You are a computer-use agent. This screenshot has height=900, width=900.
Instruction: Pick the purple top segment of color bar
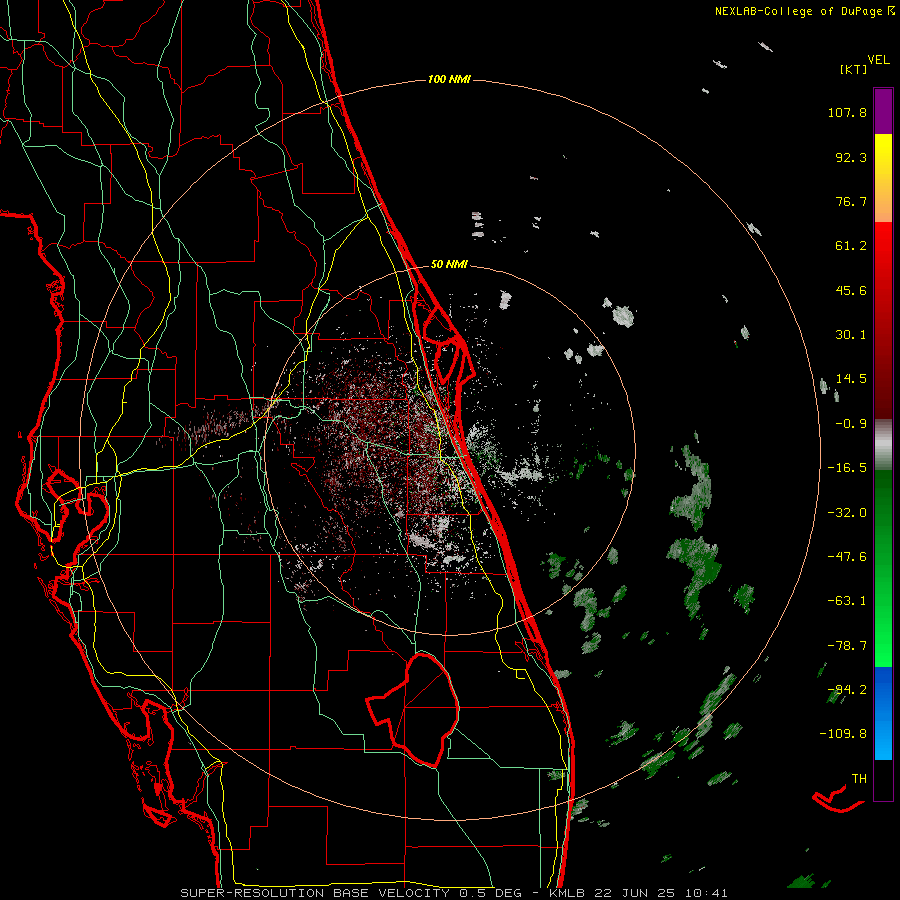point(883,111)
